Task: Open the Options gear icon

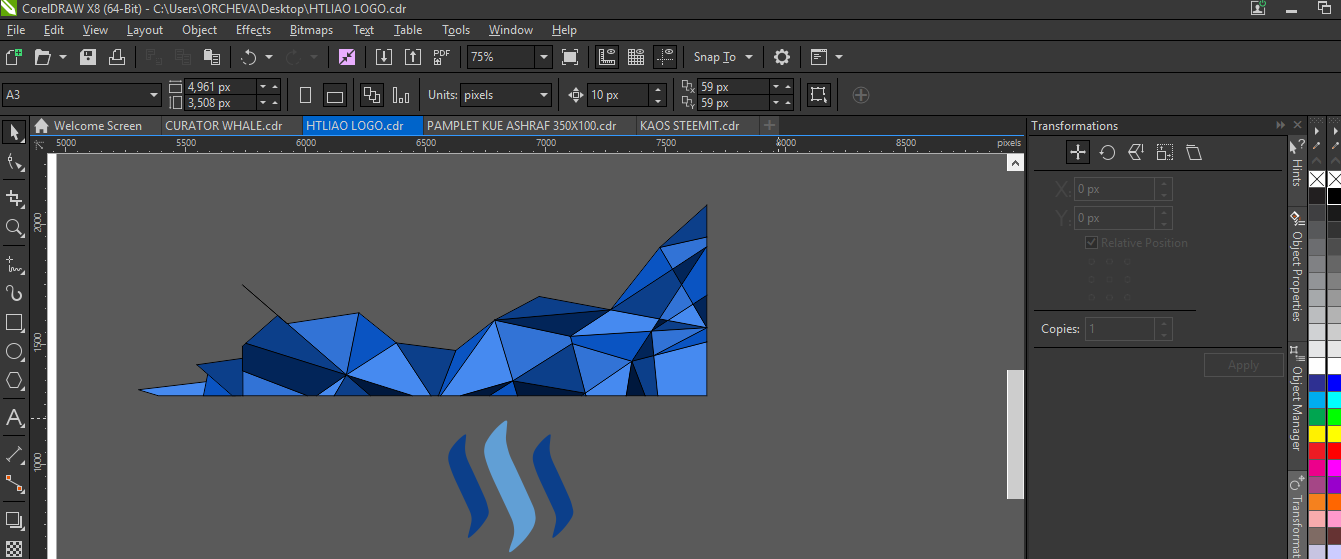Action: coord(782,57)
